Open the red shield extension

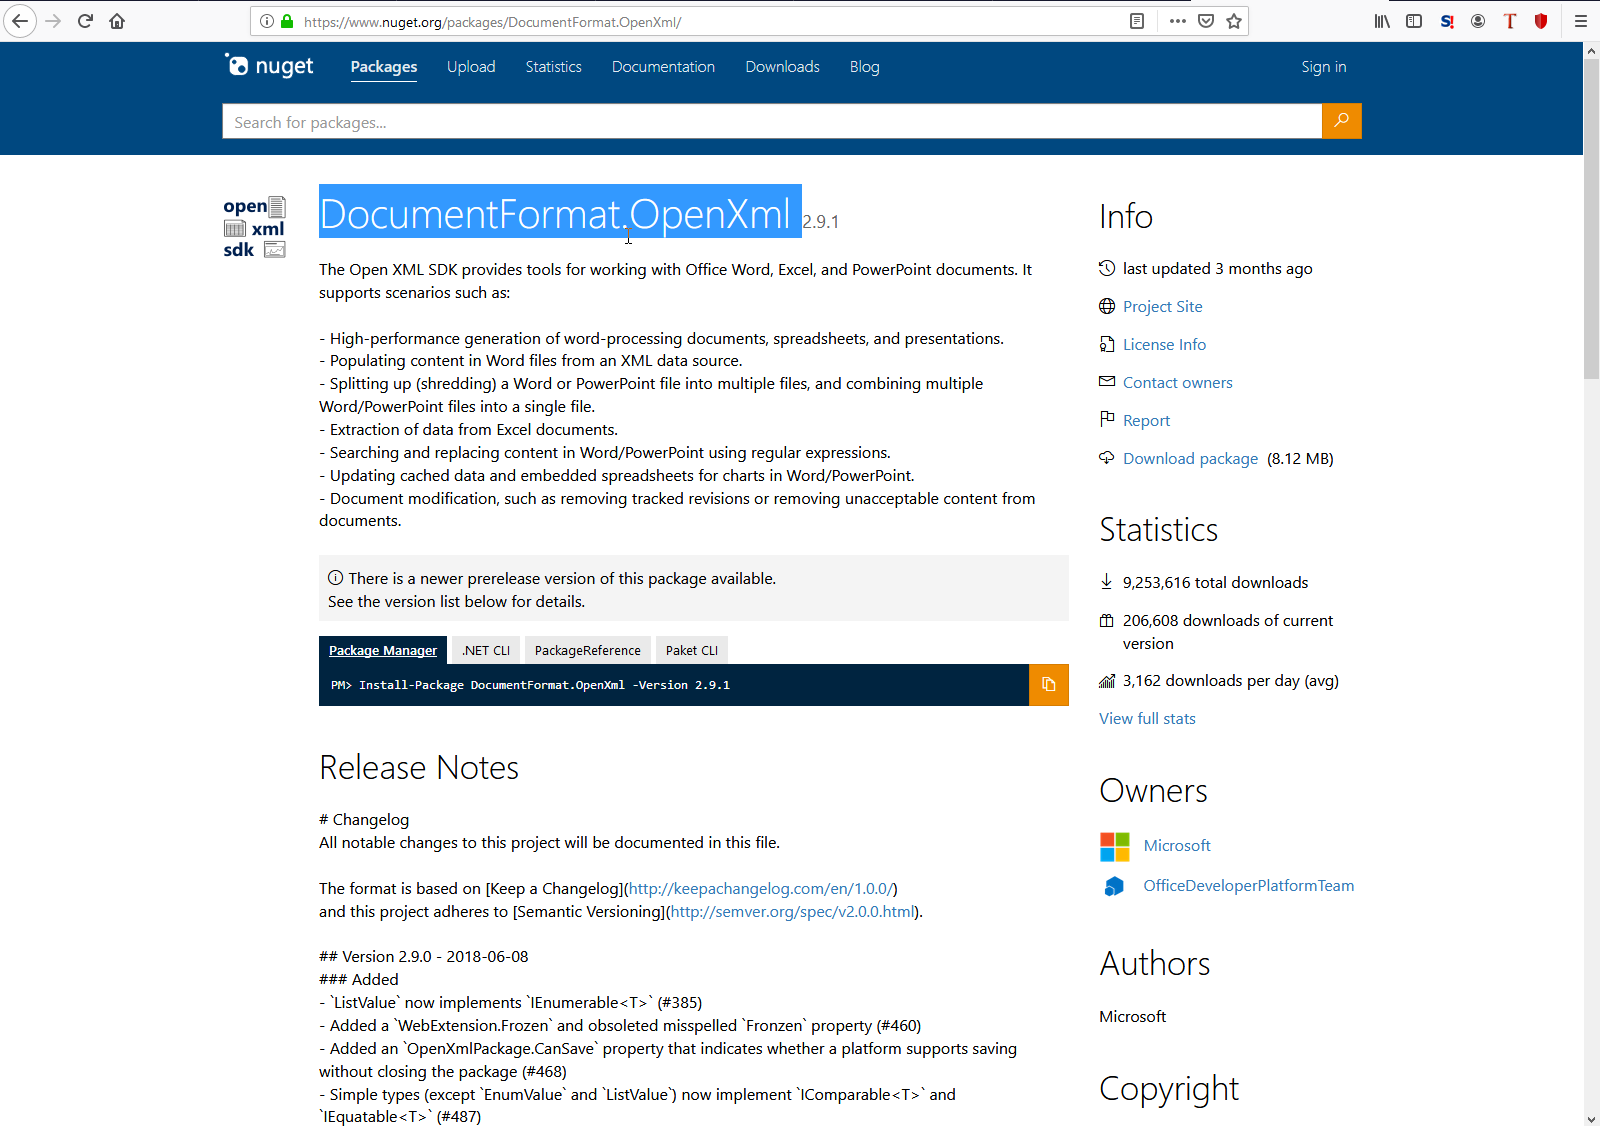[1541, 21]
